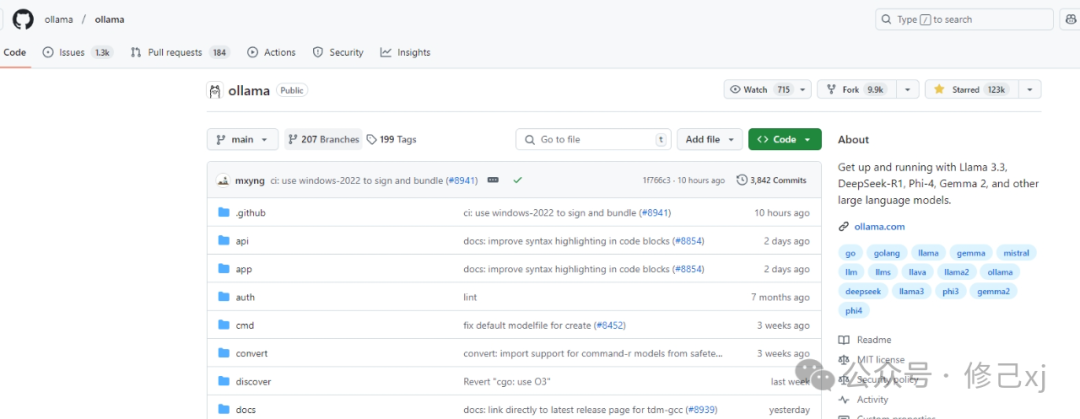Open the Readme link

(873, 340)
